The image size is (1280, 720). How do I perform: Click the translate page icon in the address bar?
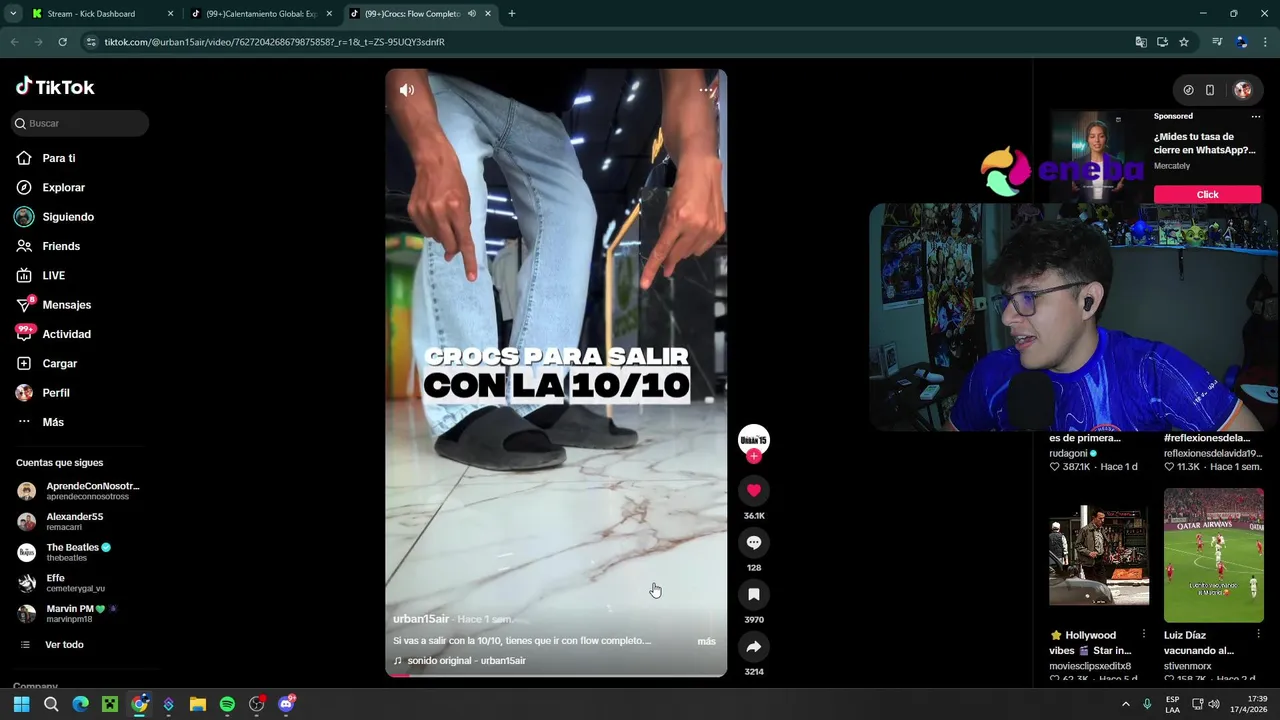[1141, 42]
